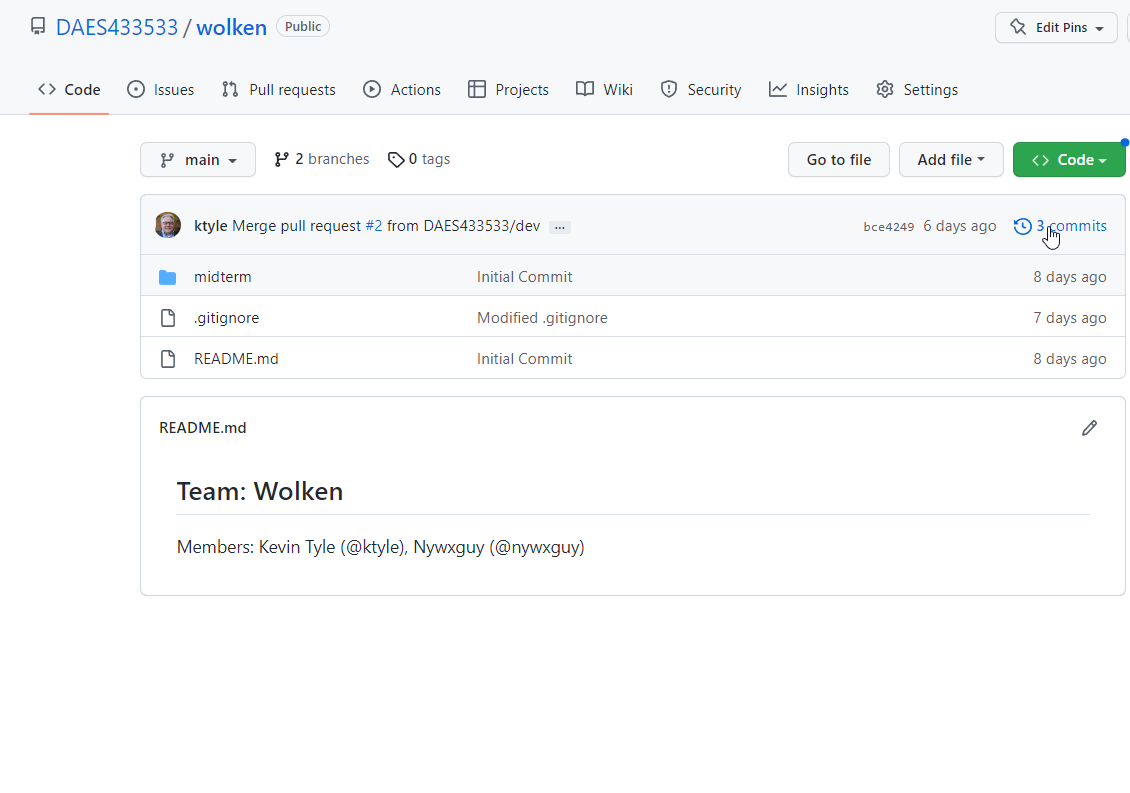The height and width of the screenshot is (793, 1130).
Task: Click the pencil icon to edit README
Action: click(x=1089, y=428)
